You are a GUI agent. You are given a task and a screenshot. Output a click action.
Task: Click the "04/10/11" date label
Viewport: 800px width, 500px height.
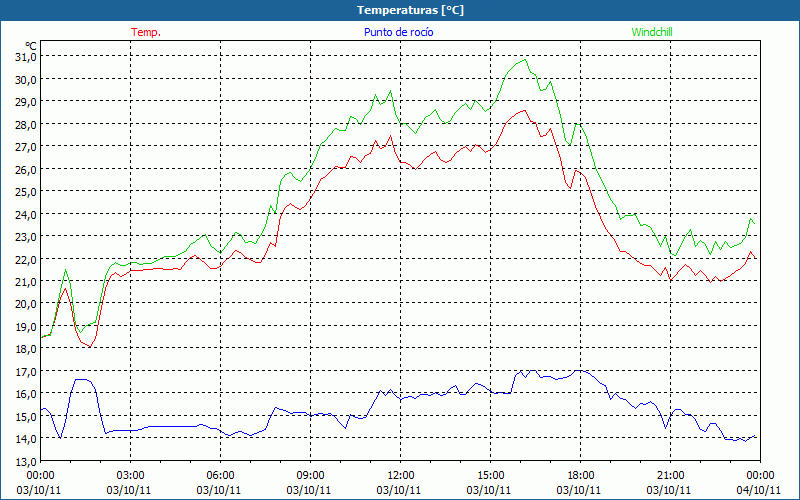pos(759,490)
